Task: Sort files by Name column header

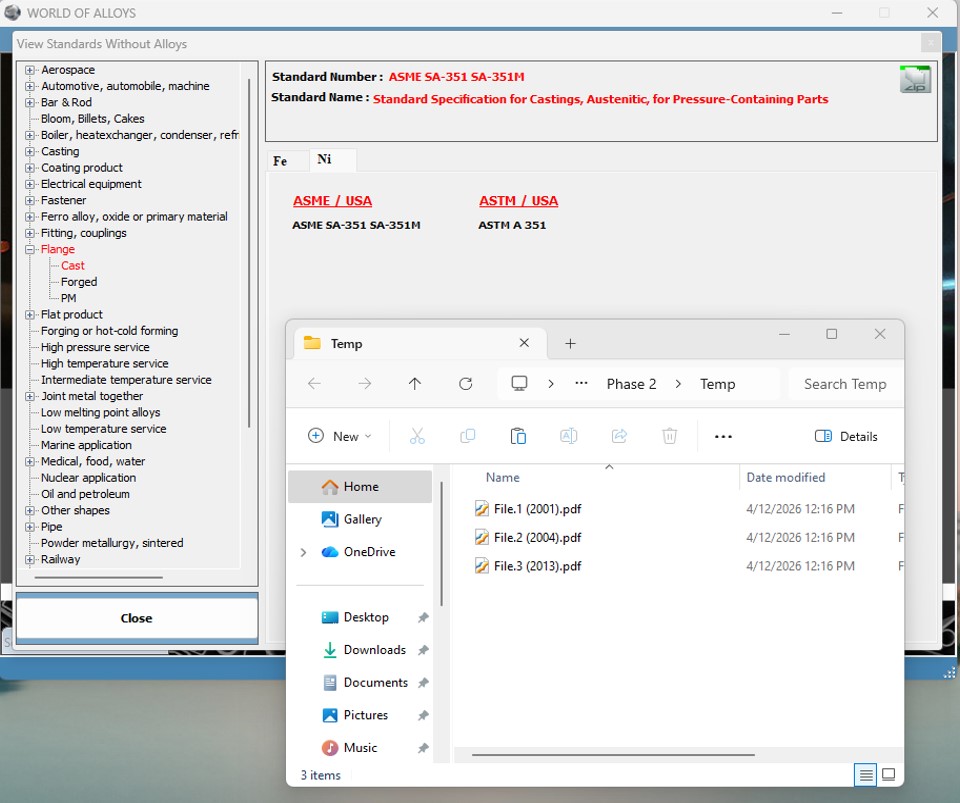Action: click(x=503, y=477)
